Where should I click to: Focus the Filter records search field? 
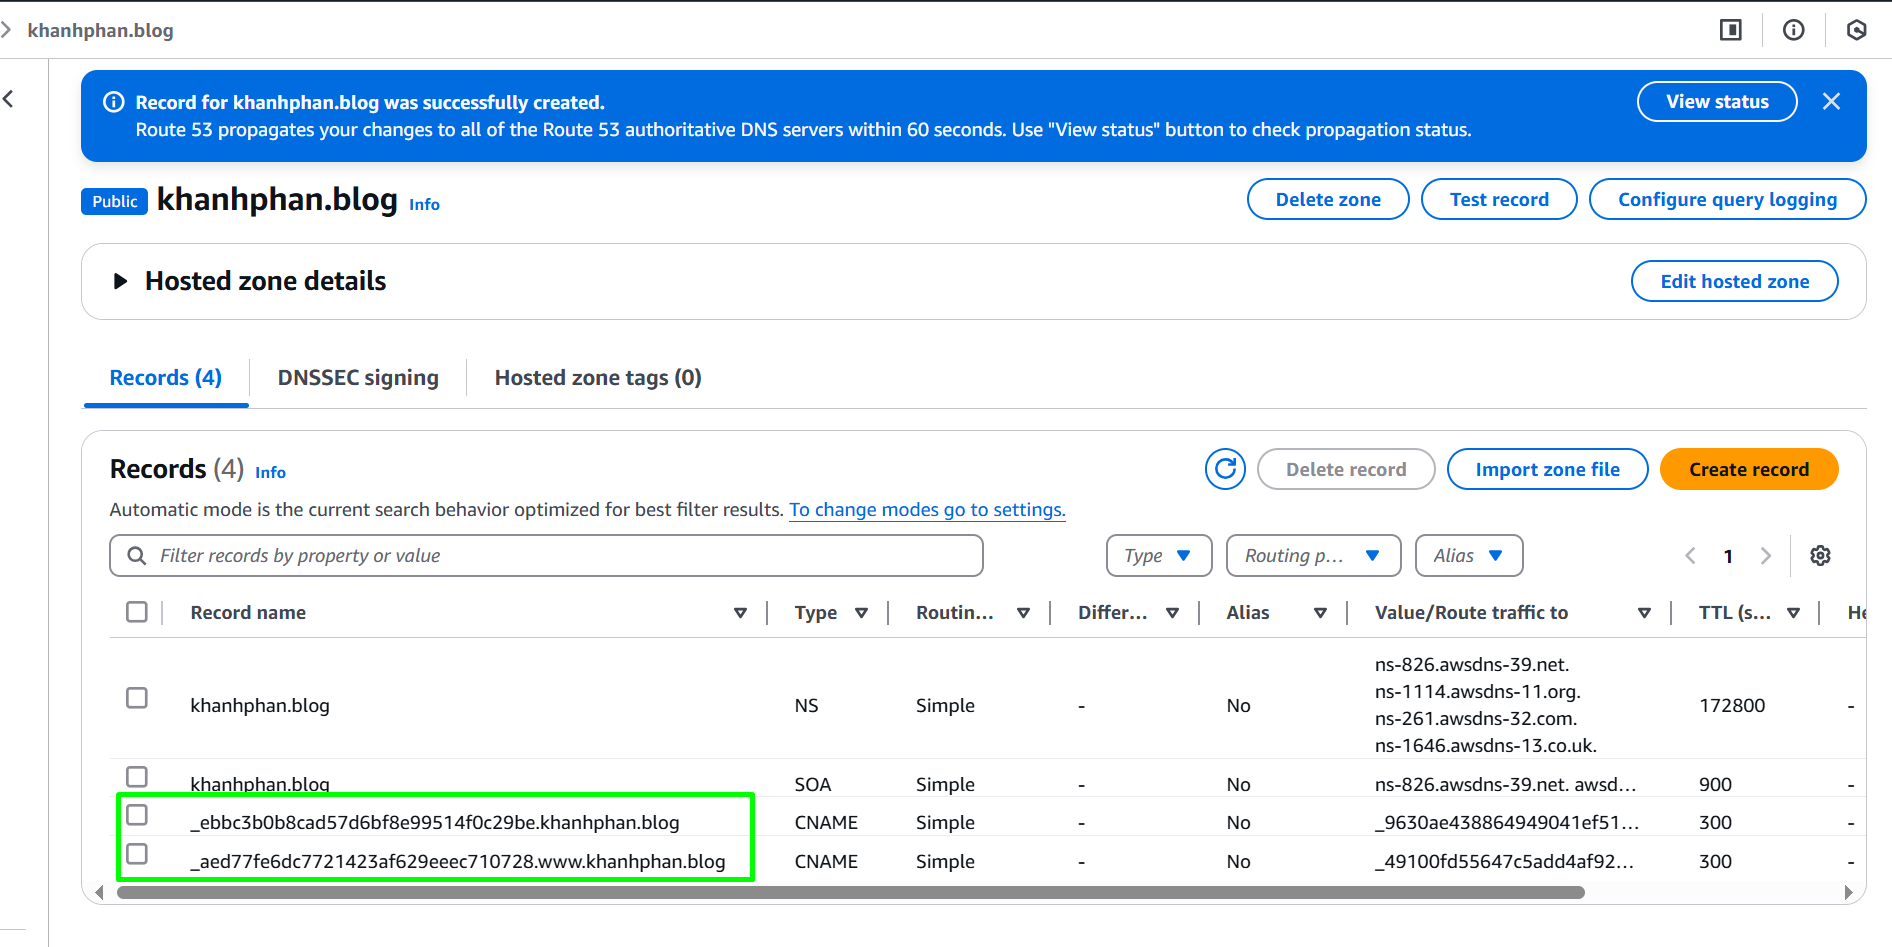point(546,556)
